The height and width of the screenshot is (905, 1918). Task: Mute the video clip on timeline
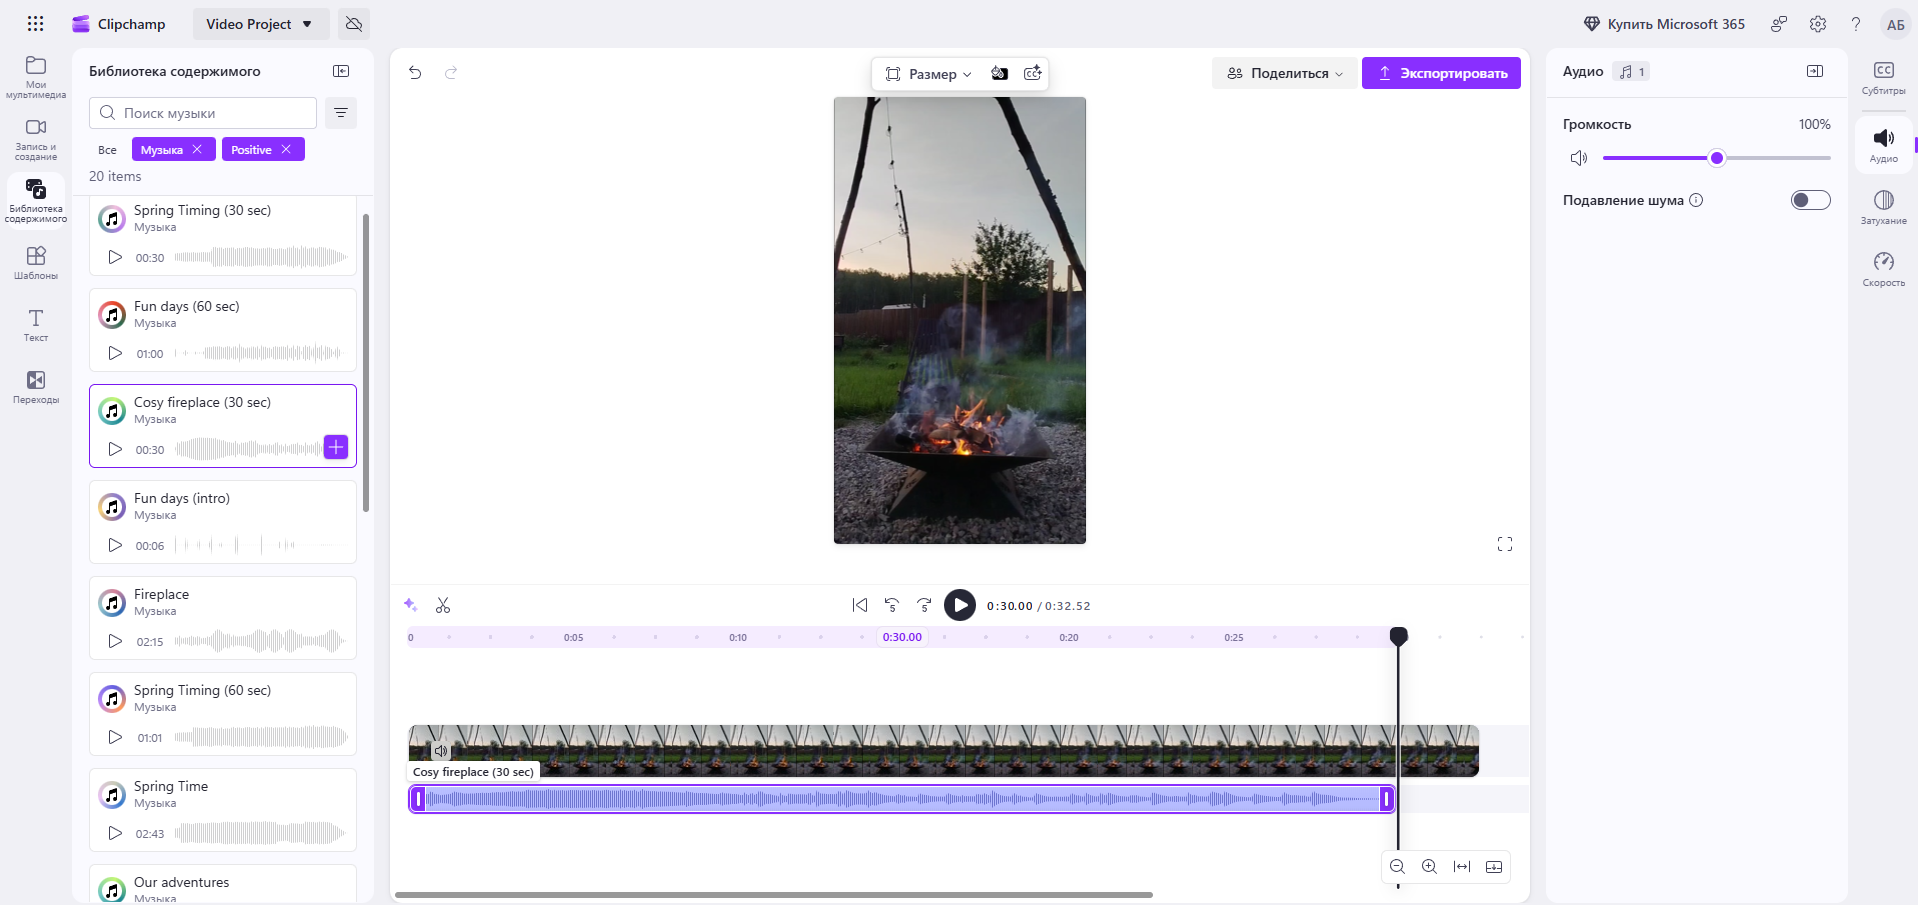(x=441, y=750)
